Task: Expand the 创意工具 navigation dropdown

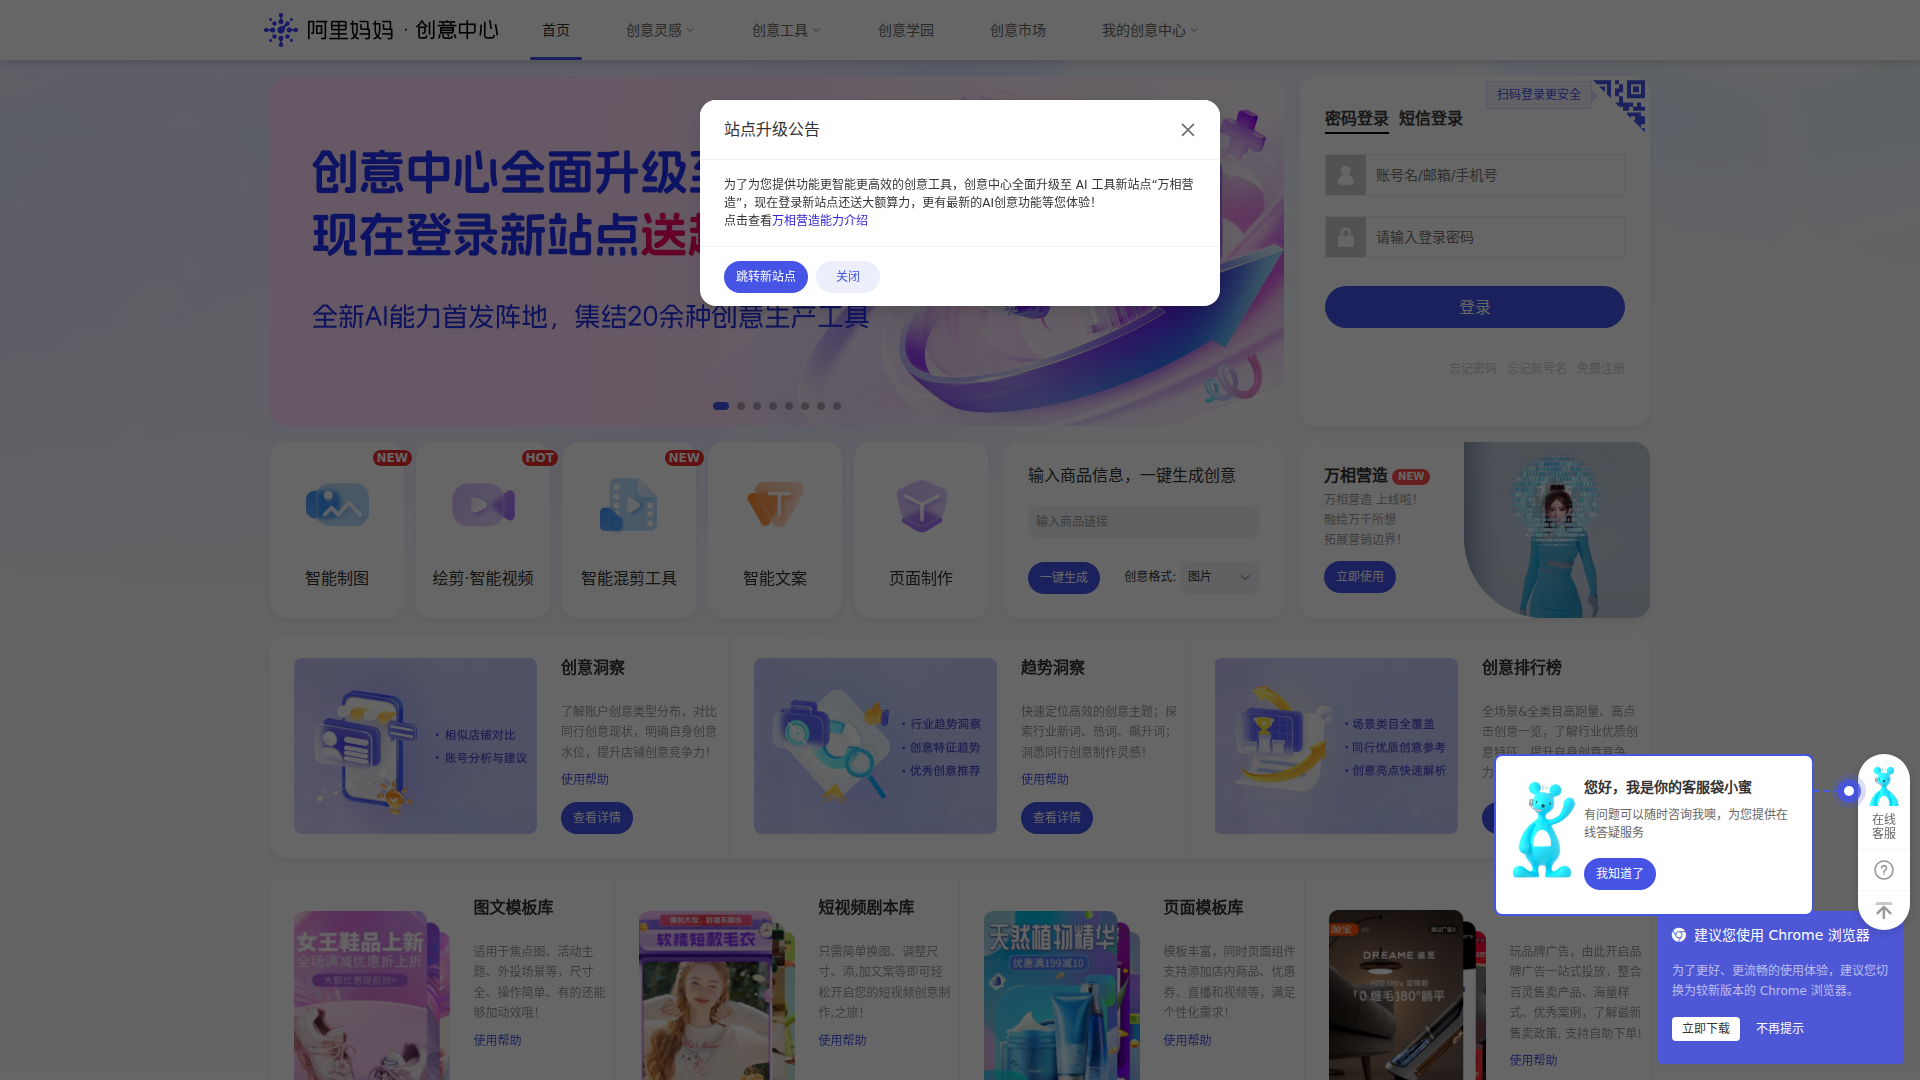Action: [786, 30]
